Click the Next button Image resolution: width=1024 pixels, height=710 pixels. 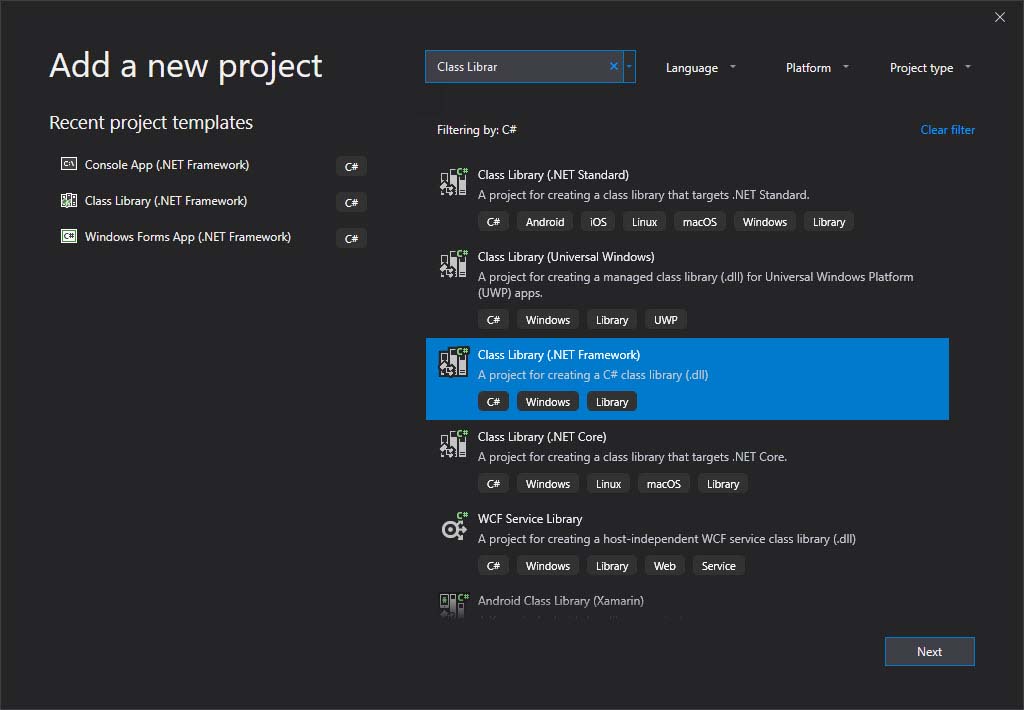pos(929,651)
